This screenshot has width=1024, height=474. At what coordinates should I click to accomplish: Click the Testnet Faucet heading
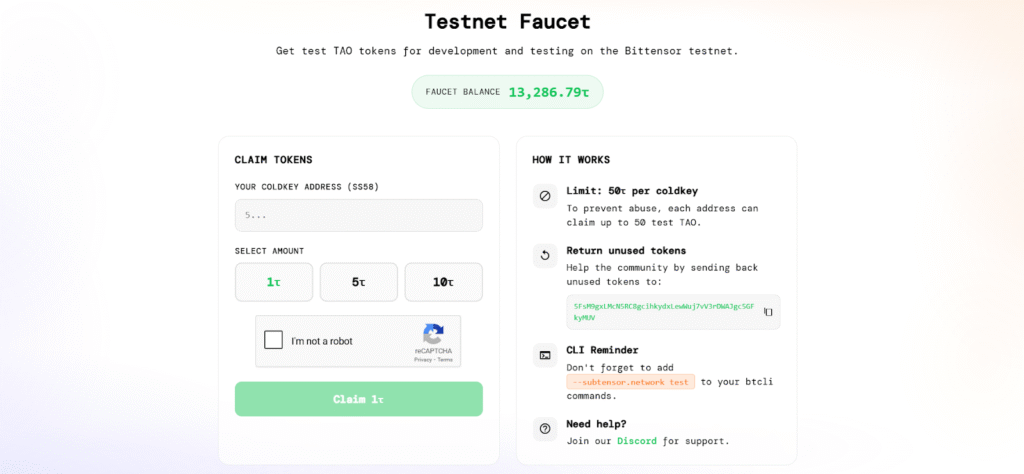point(507,21)
